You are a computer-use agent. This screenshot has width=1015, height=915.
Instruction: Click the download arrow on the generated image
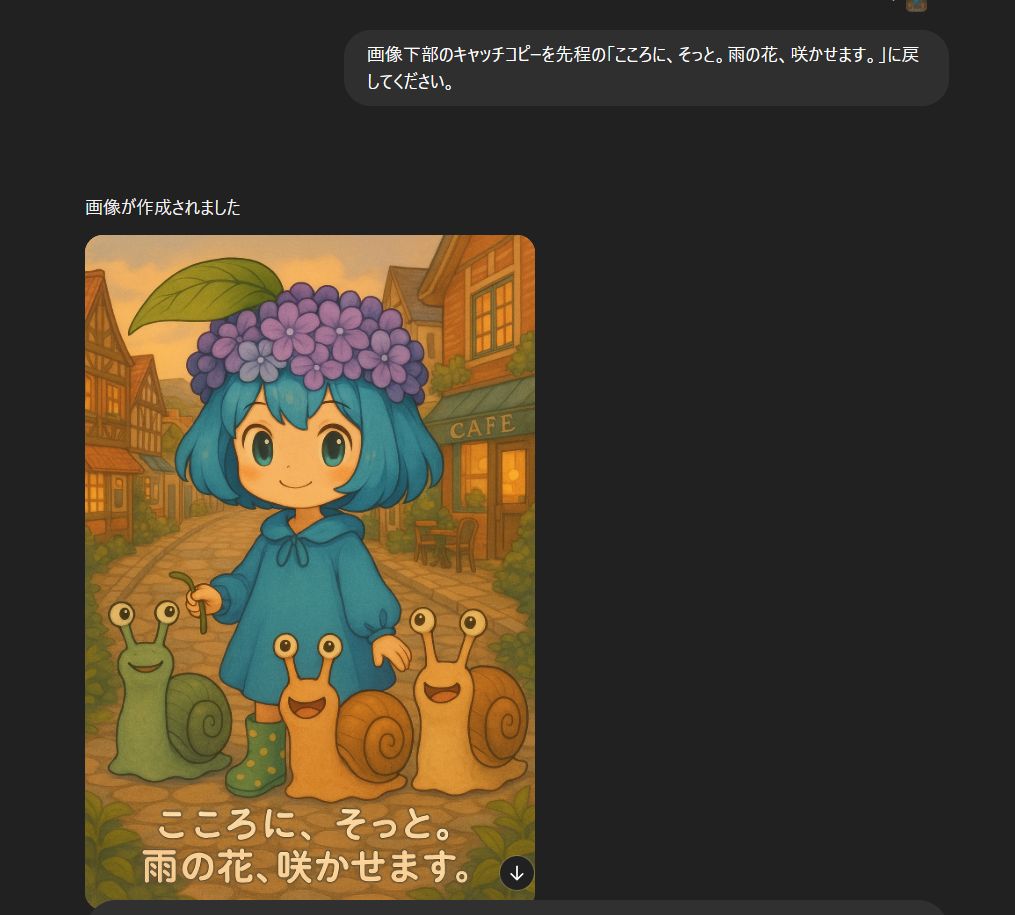click(x=517, y=873)
